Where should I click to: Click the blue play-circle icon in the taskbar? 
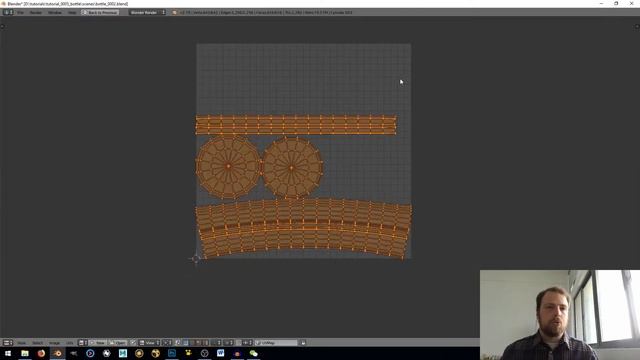pos(90,353)
